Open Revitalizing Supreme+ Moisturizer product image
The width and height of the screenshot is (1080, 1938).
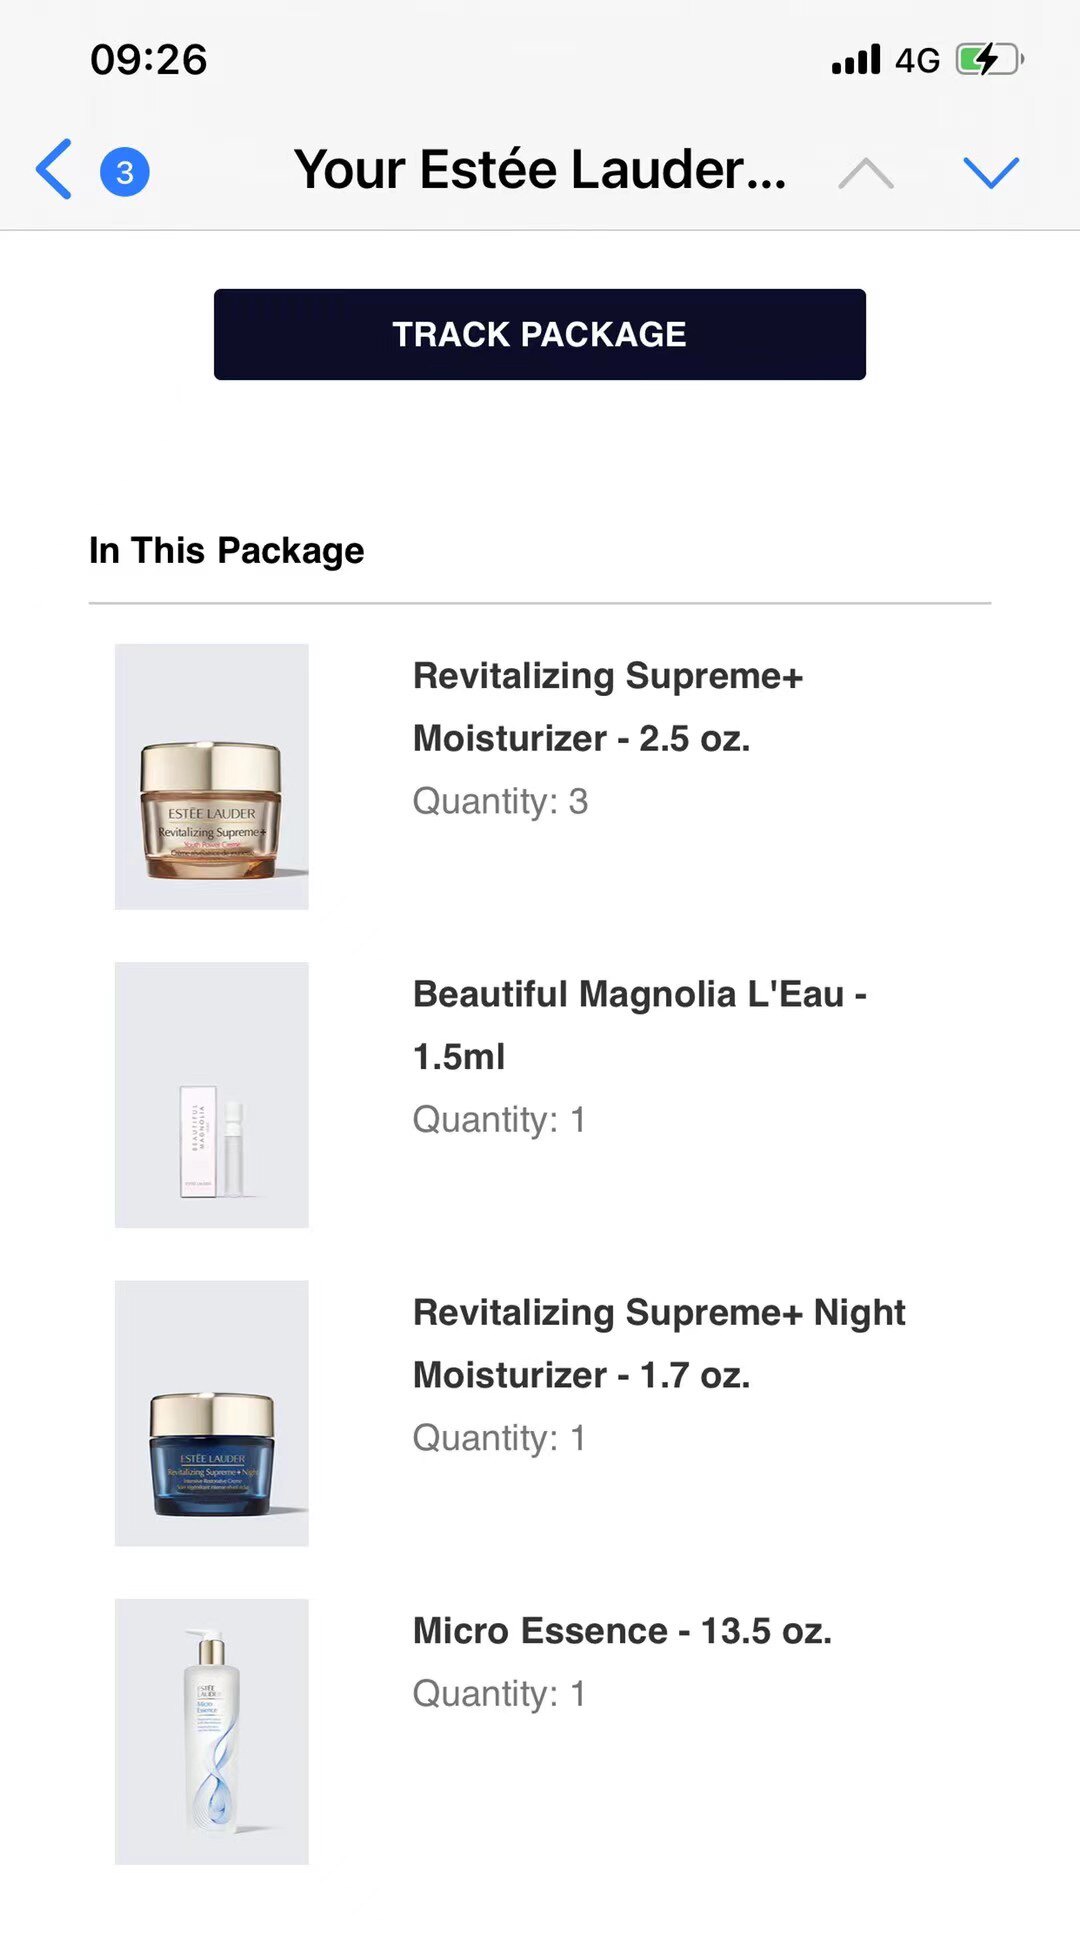212,777
